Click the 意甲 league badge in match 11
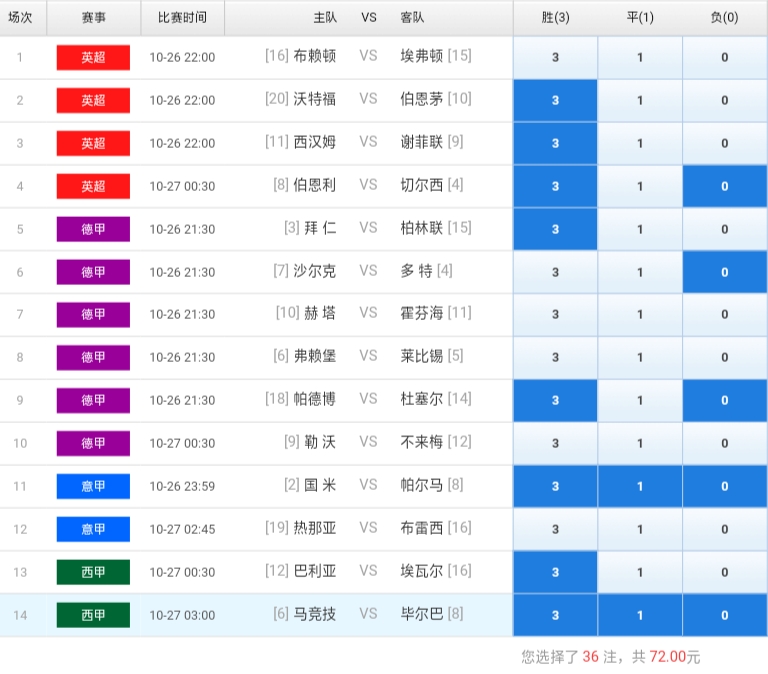The width and height of the screenshot is (768, 674). coord(93,486)
